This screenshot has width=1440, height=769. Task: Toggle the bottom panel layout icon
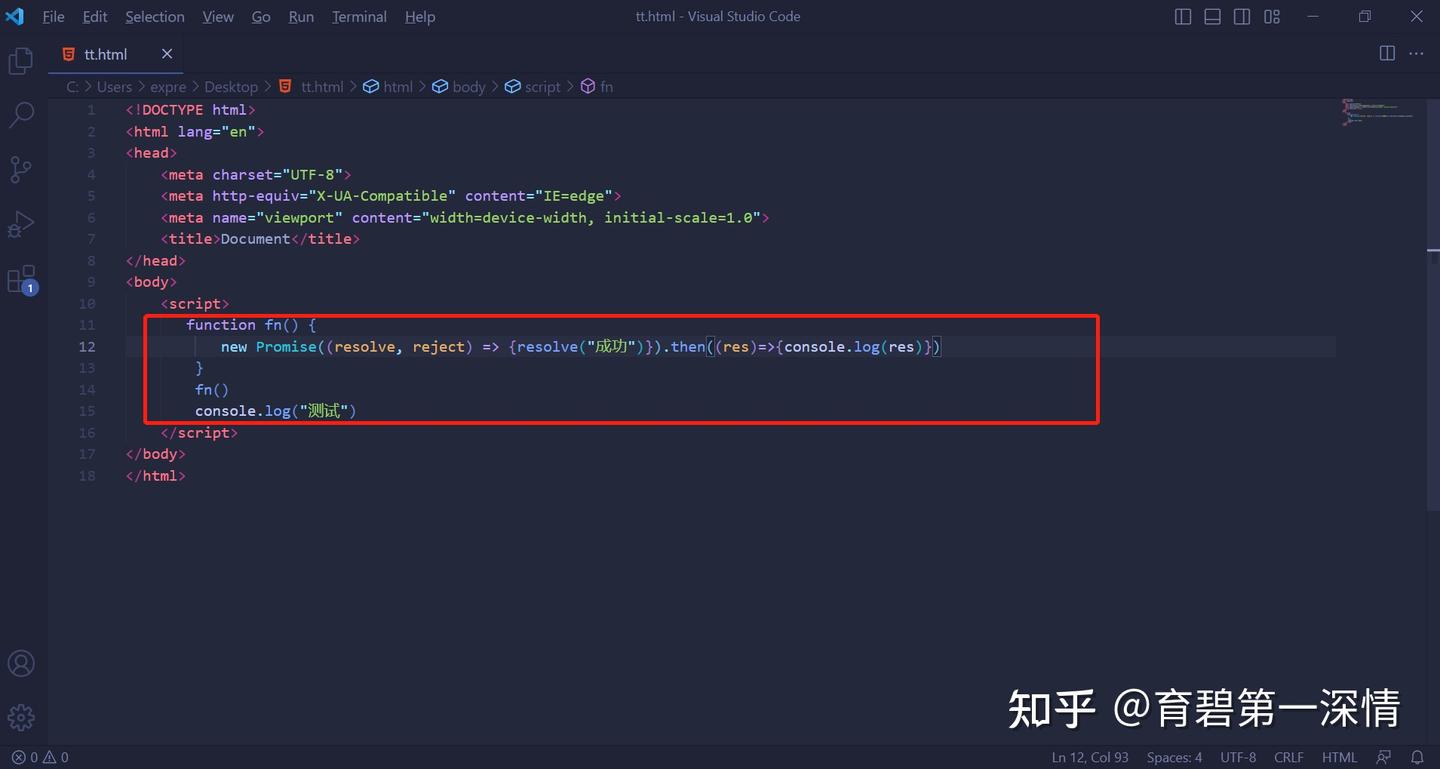point(1212,16)
